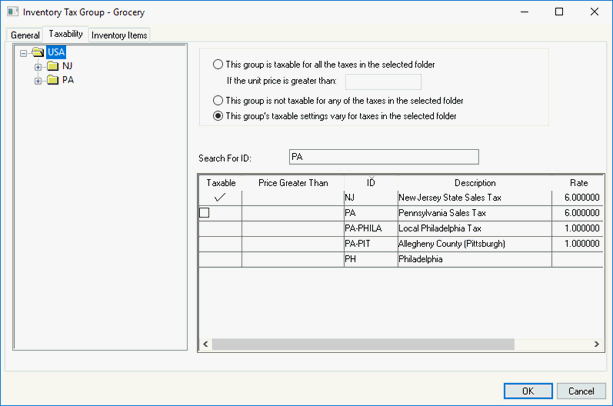Expand the NJ tree node

coord(38,66)
